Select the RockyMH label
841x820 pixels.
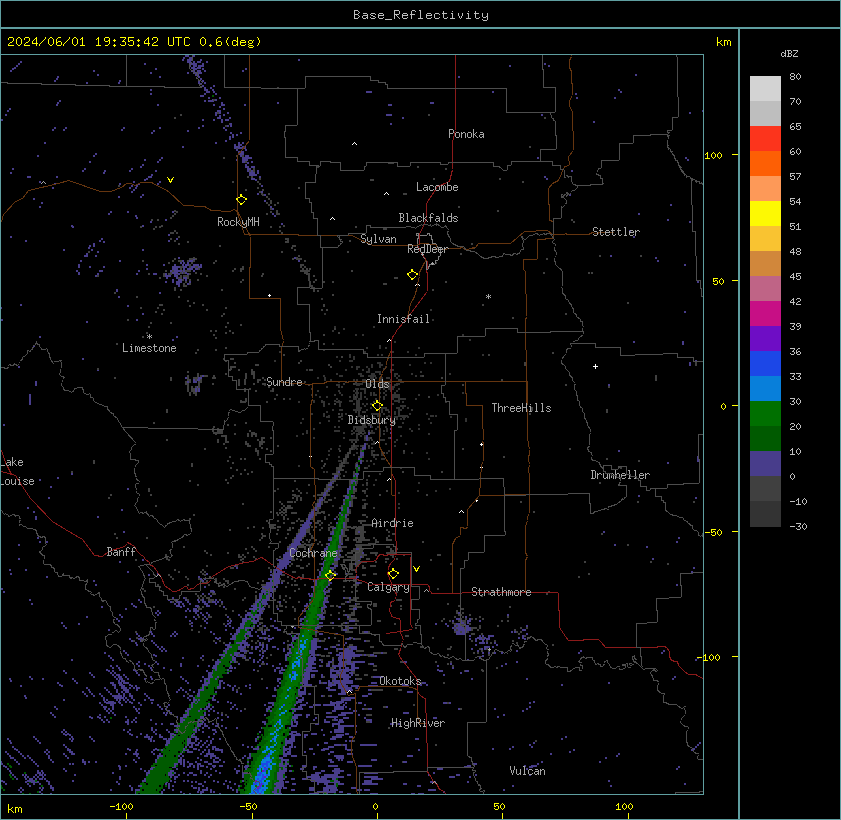[x=238, y=221]
